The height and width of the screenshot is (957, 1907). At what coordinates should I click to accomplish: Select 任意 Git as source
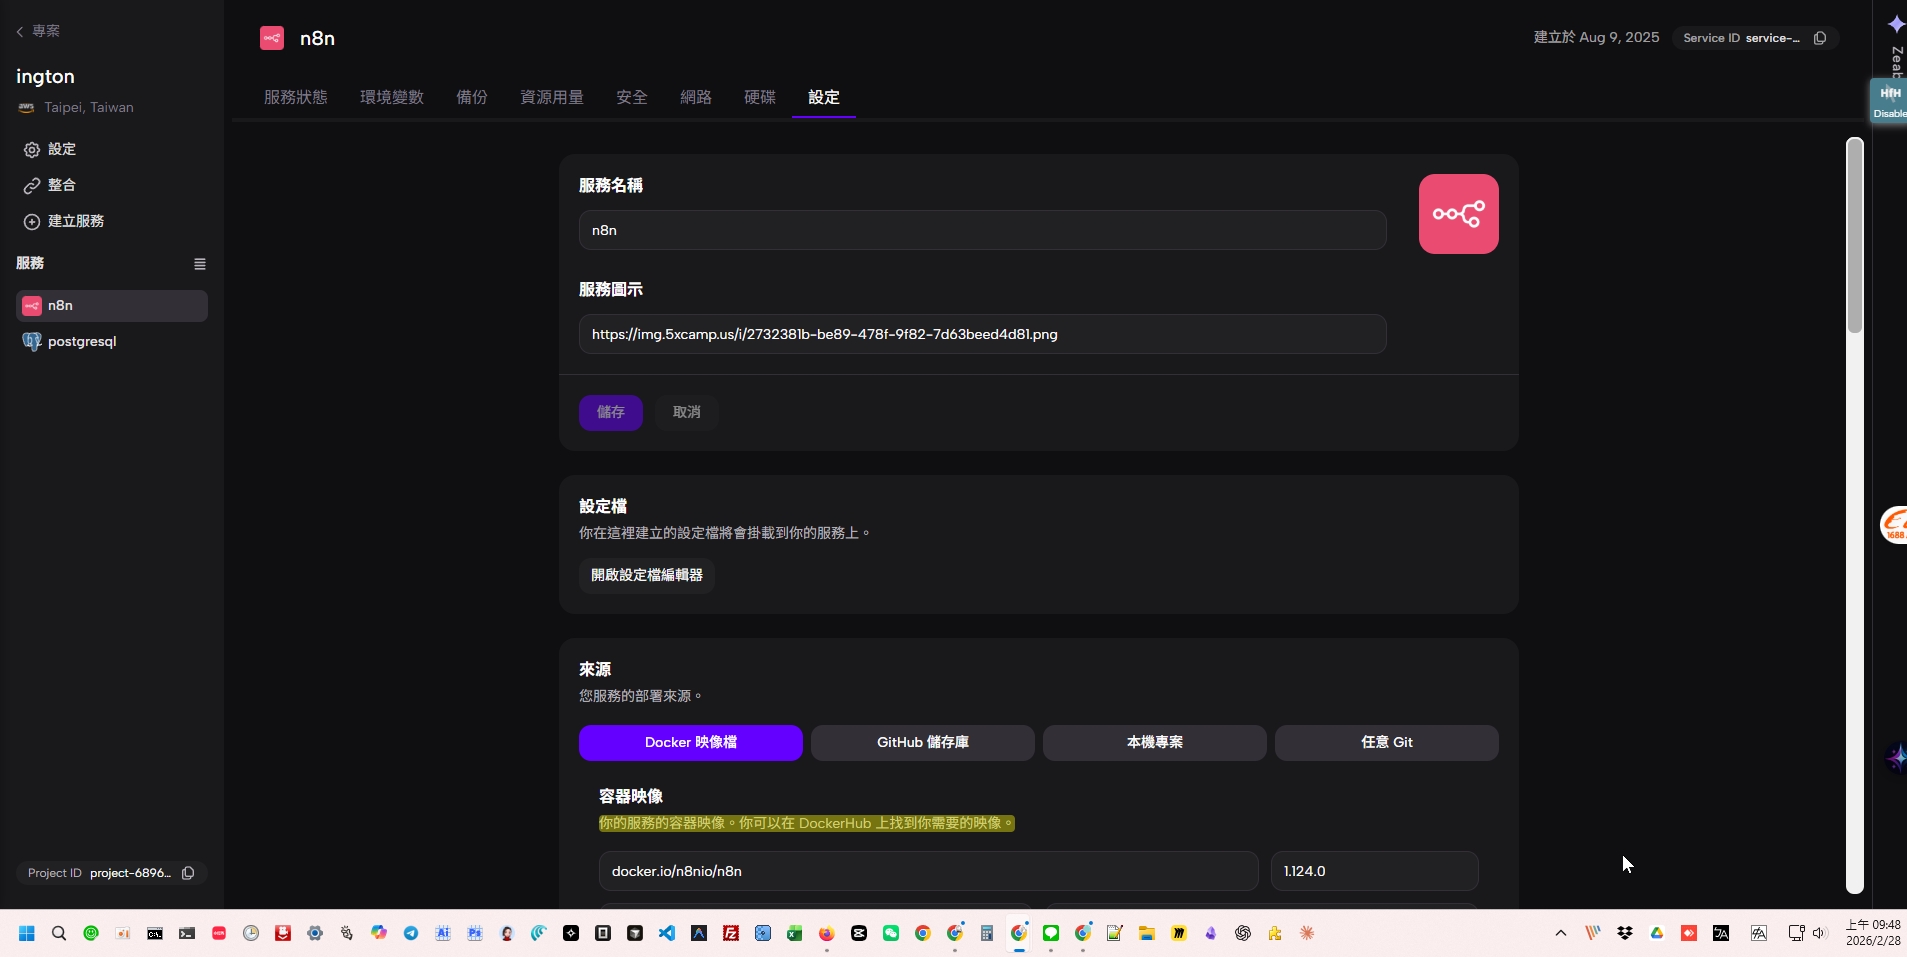[x=1387, y=742]
